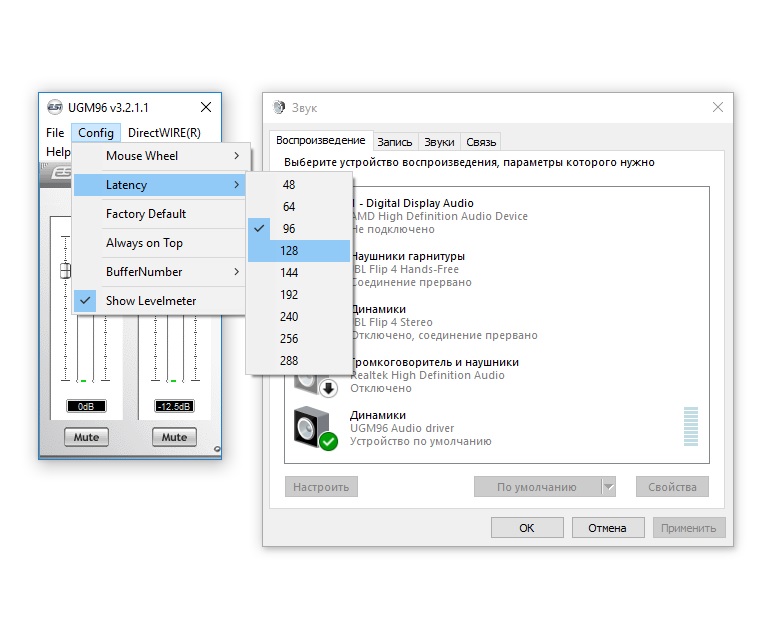Image resolution: width=762 pixels, height=628 pixels.
Task: Select Mouse Wheel menu entry
Action: pos(159,156)
